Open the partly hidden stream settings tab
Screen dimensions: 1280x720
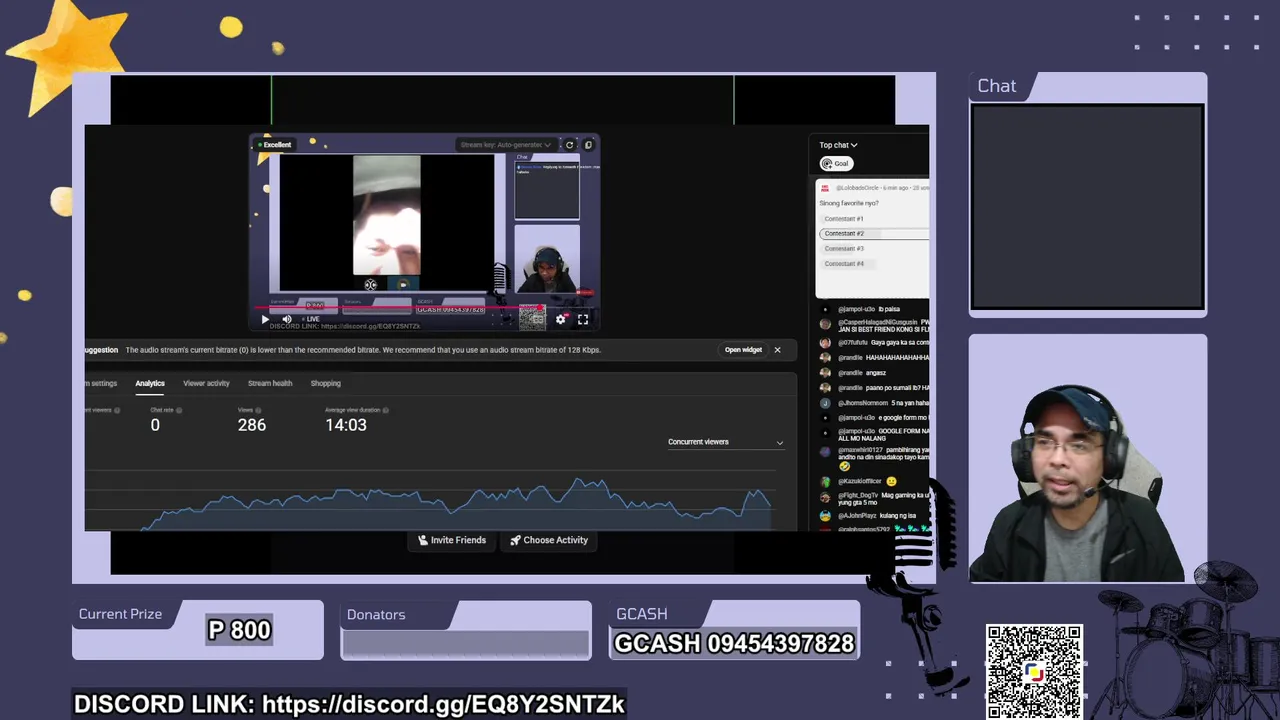pyautogui.click(x=101, y=383)
